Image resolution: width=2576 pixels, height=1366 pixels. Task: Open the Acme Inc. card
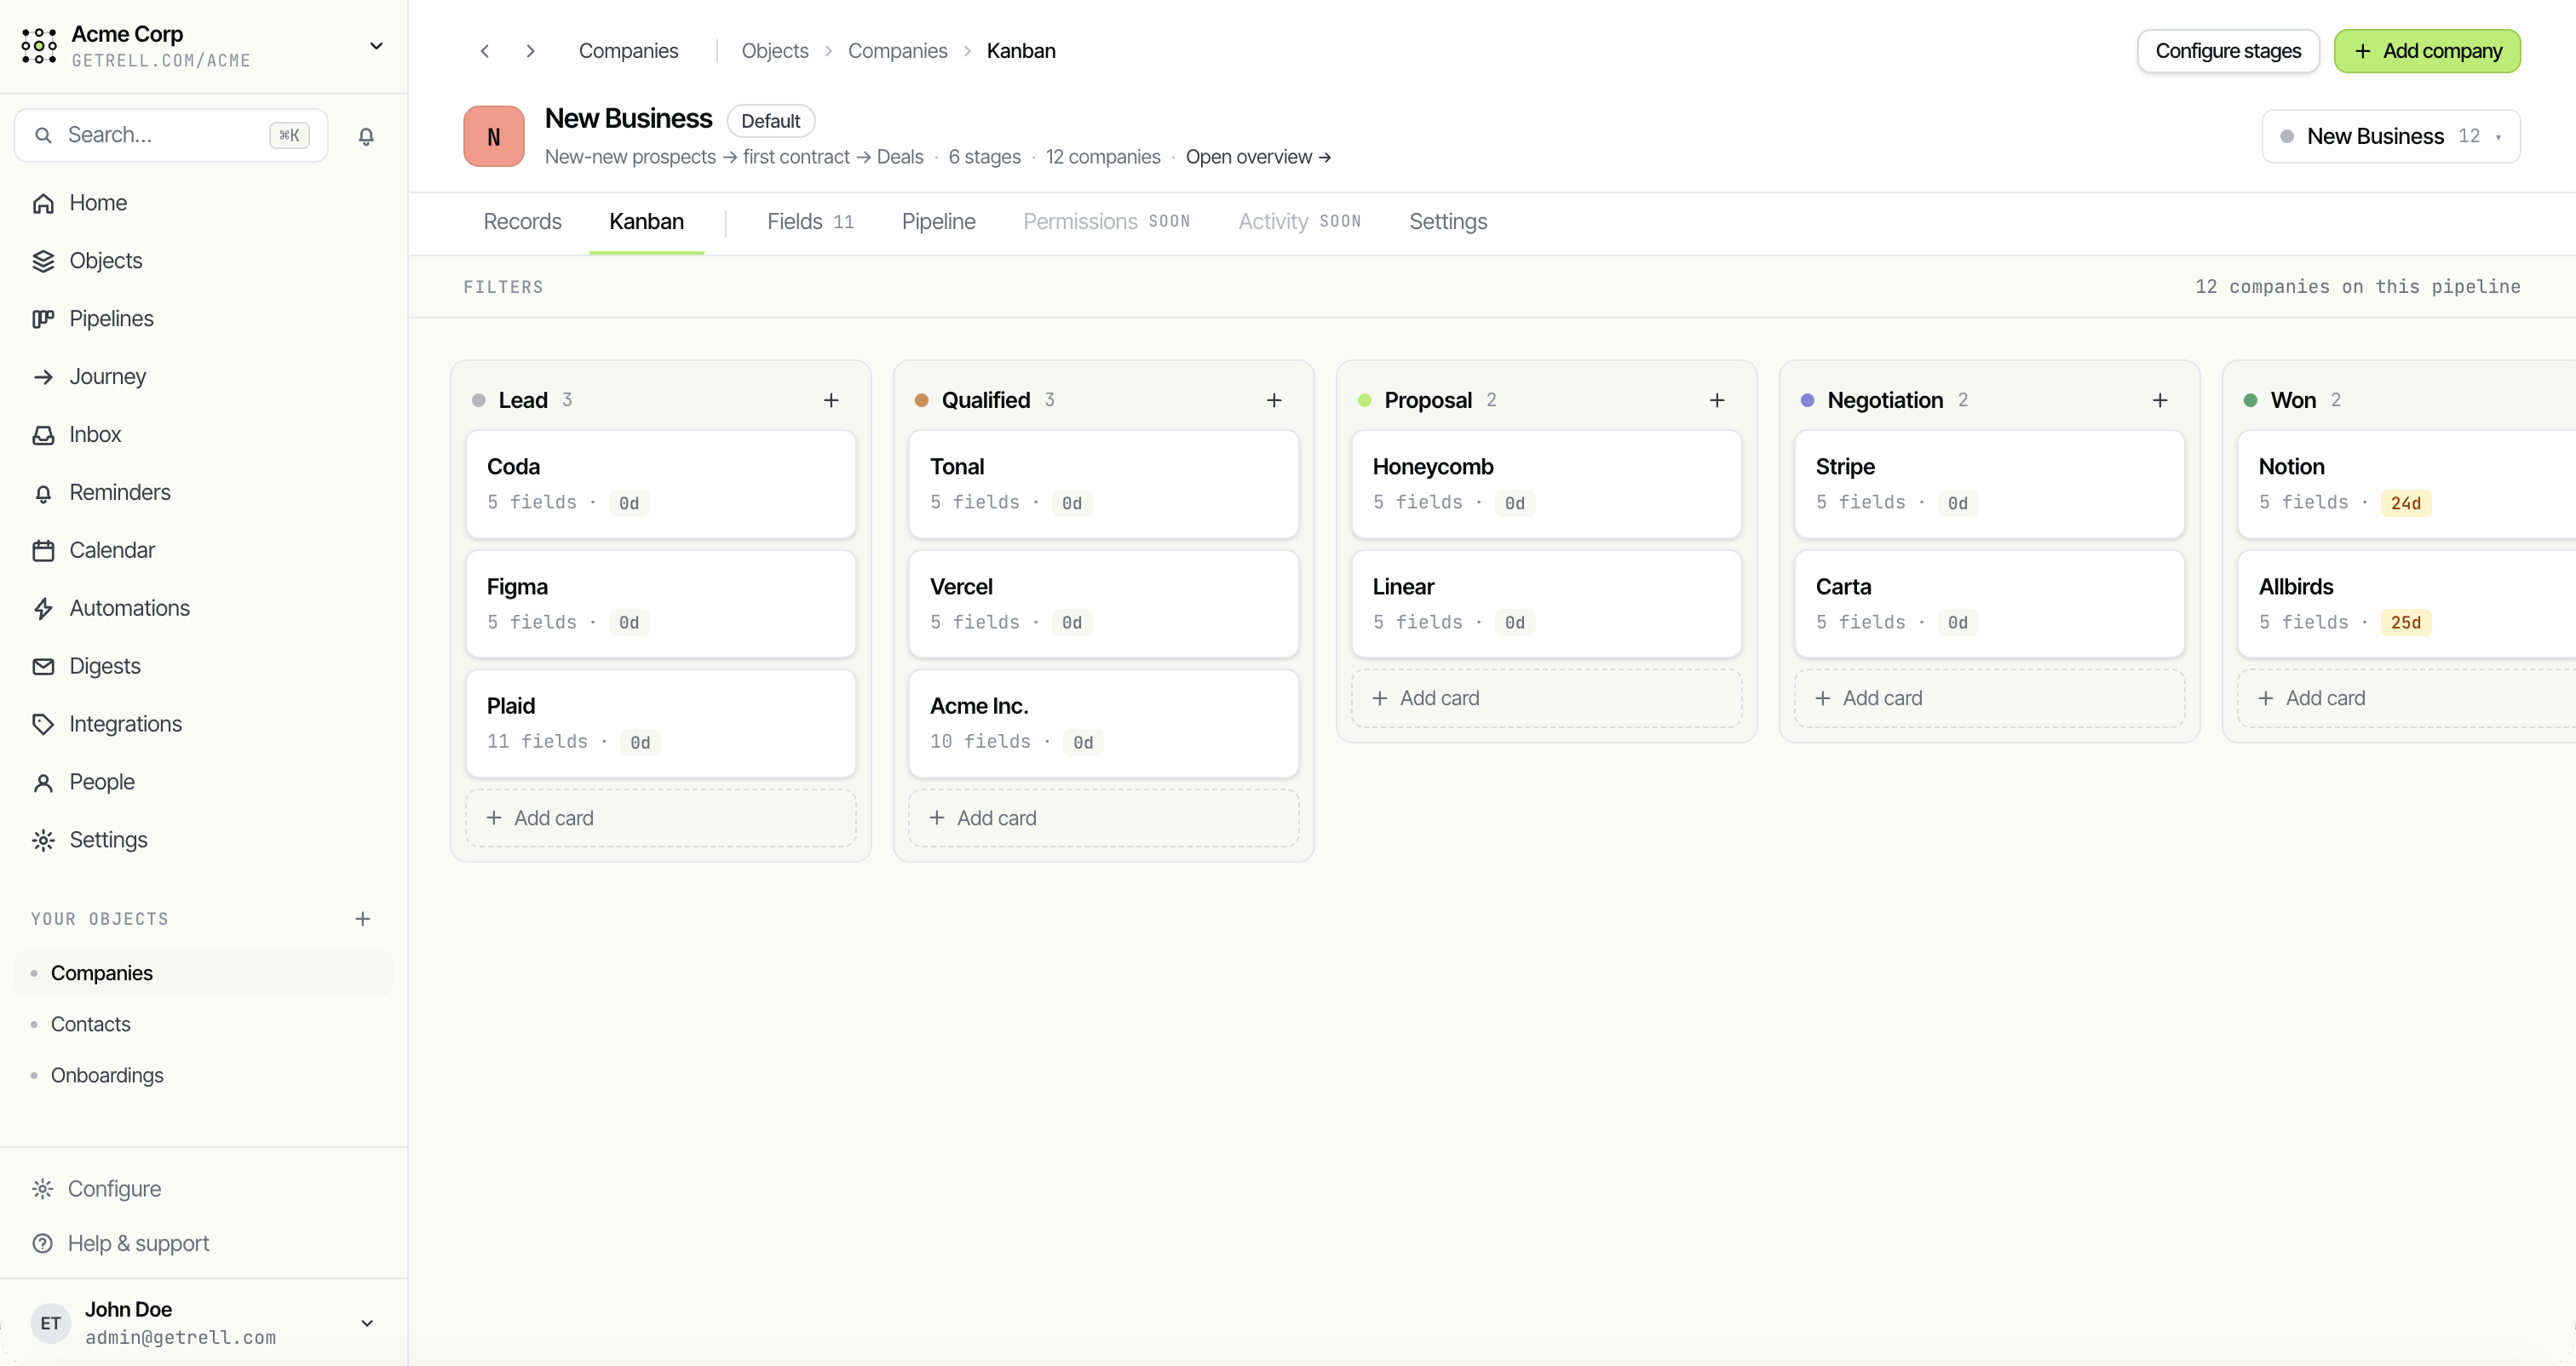[x=1104, y=724]
